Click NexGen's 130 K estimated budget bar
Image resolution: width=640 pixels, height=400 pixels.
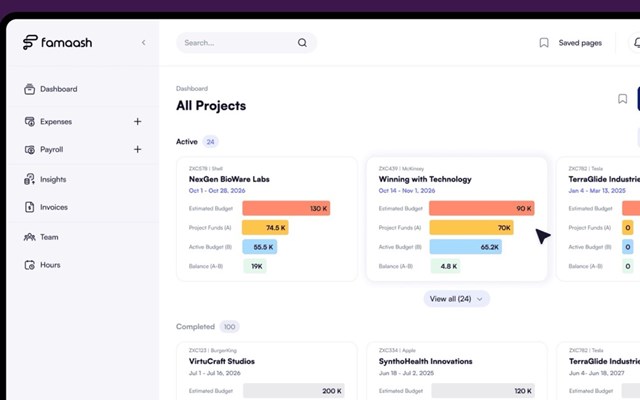click(x=286, y=208)
